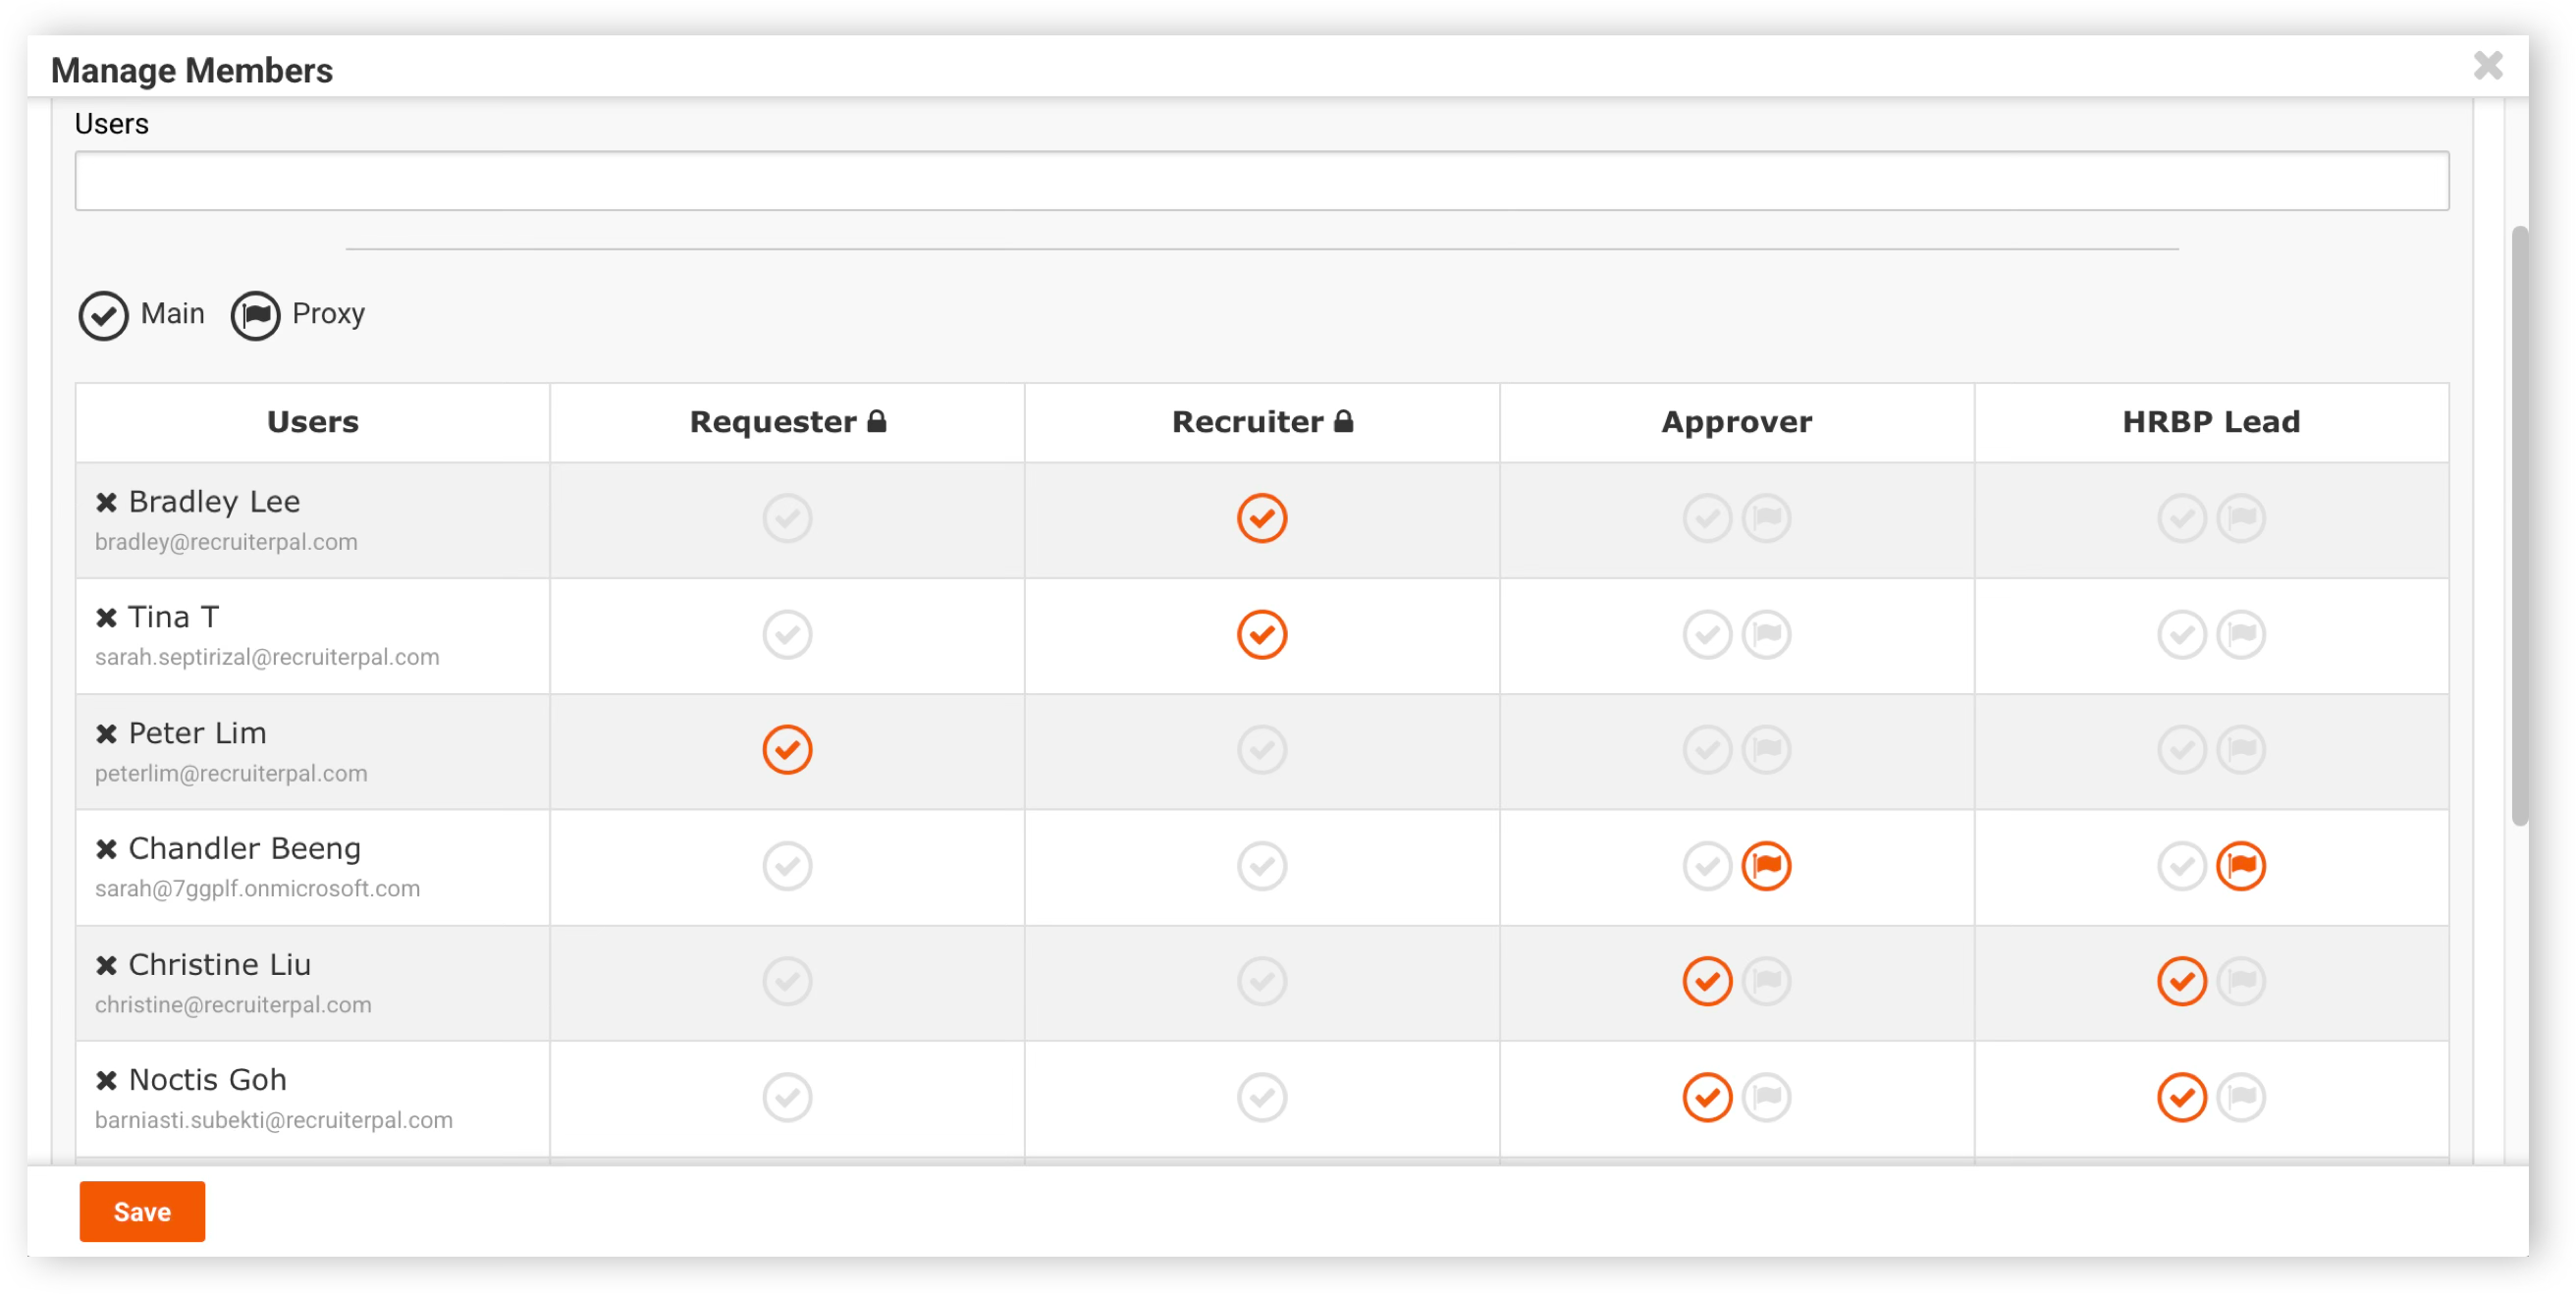Click Chandler Beeng's orange Approver proxy flag
Screen dimensions: 2576x1294
coord(1766,866)
